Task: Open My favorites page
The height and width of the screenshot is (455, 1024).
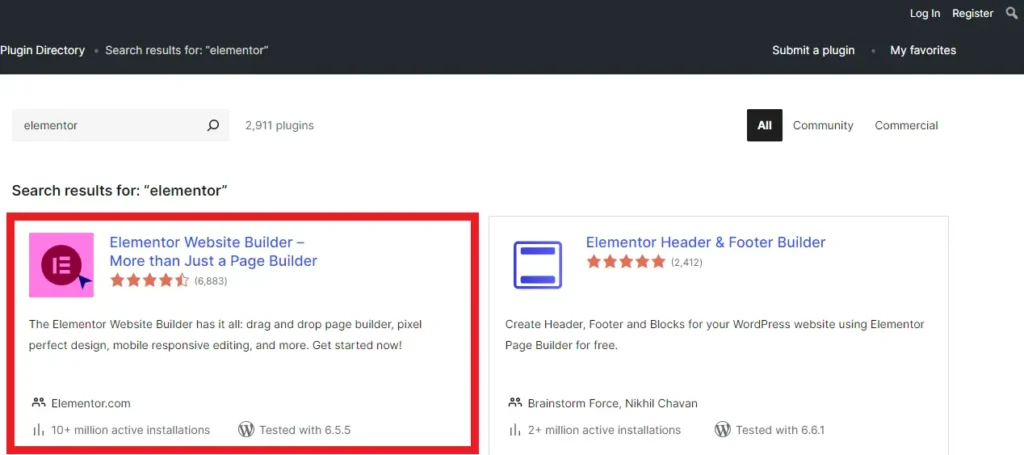Action: coord(923,50)
